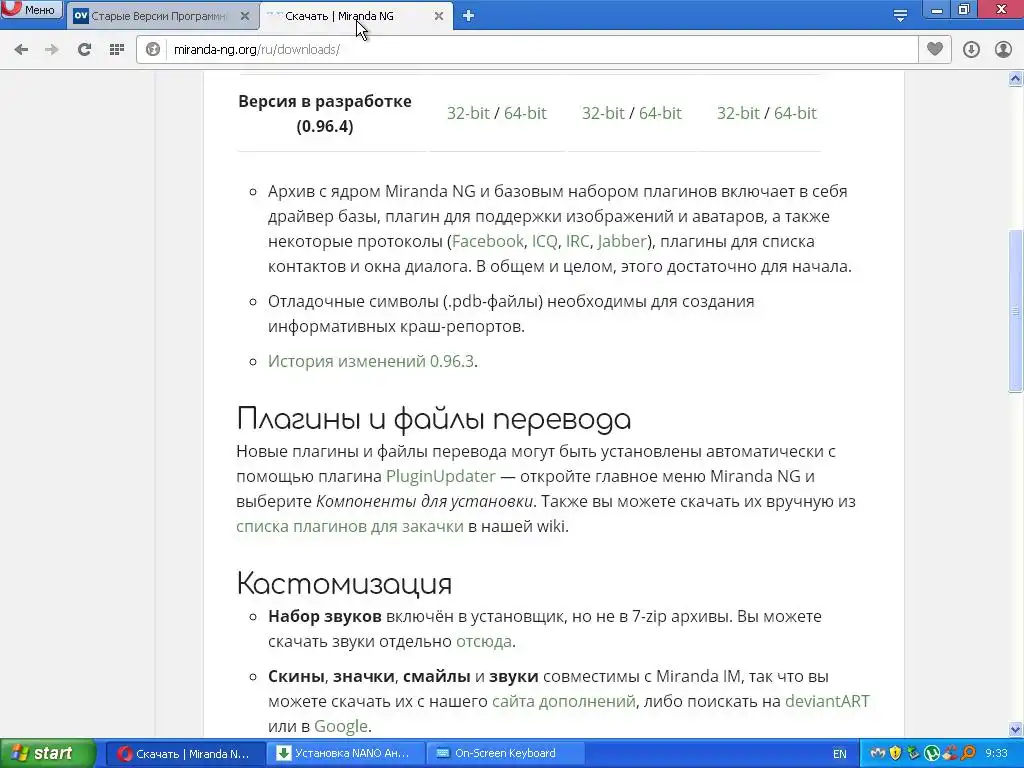Click the scrollbar up arrow

[x=1016, y=78]
